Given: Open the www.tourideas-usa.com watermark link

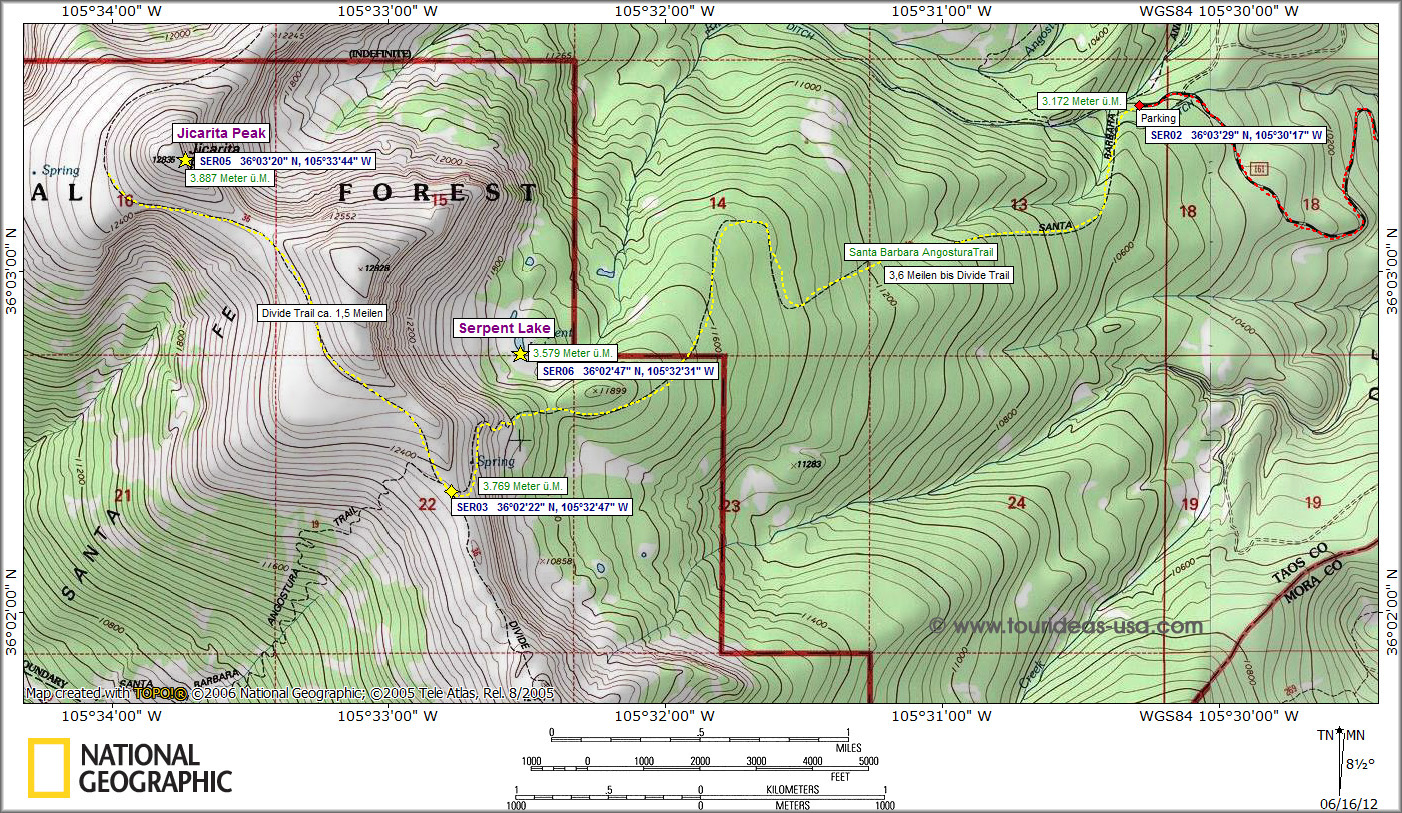Looking at the screenshot, I should [1066, 627].
